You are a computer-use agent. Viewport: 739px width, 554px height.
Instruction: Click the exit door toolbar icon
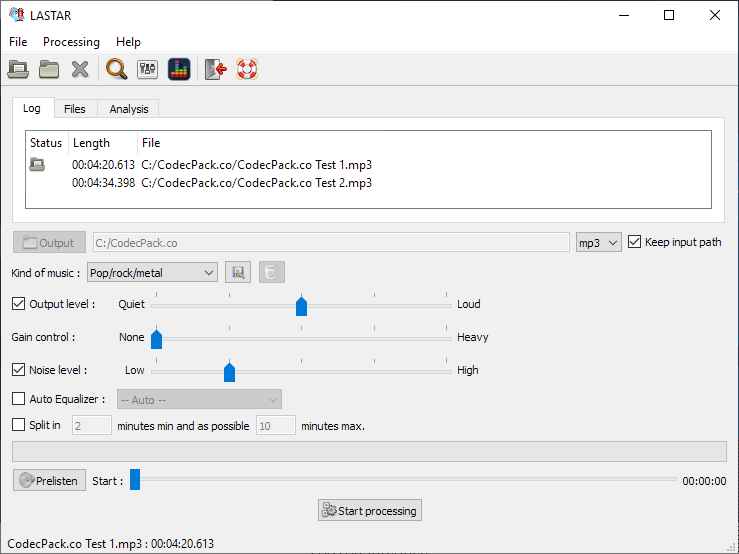click(x=215, y=69)
